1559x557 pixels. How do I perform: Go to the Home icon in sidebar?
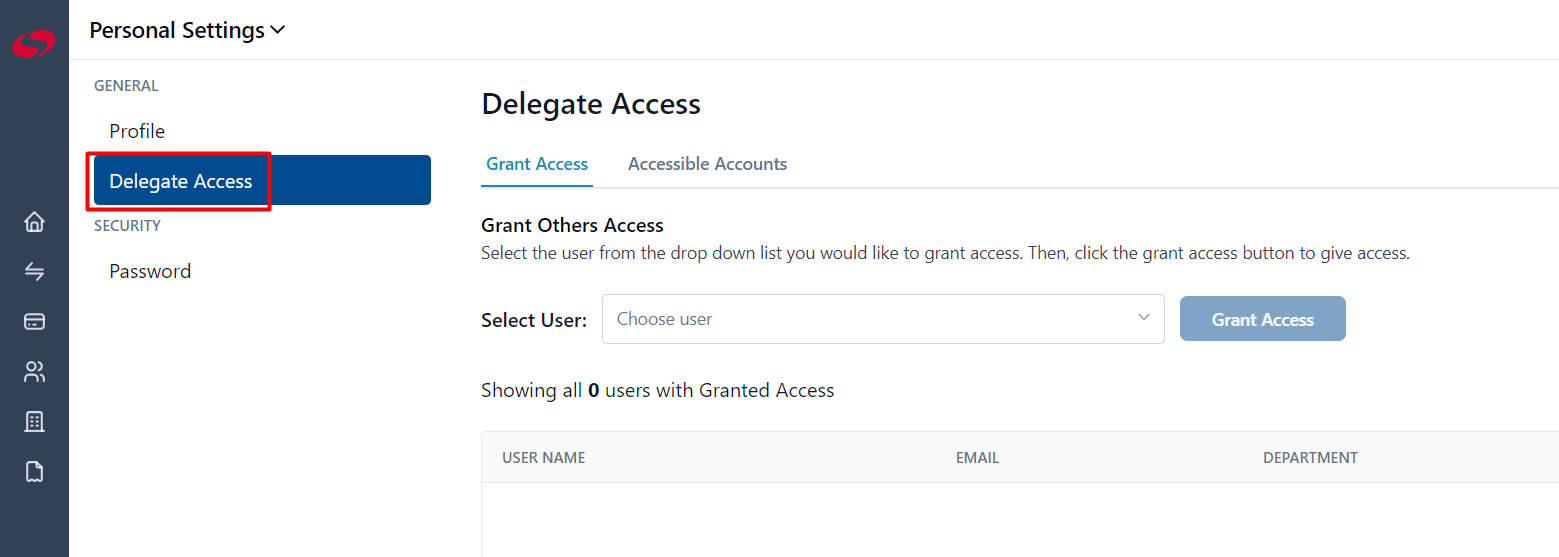pos(34,222)
